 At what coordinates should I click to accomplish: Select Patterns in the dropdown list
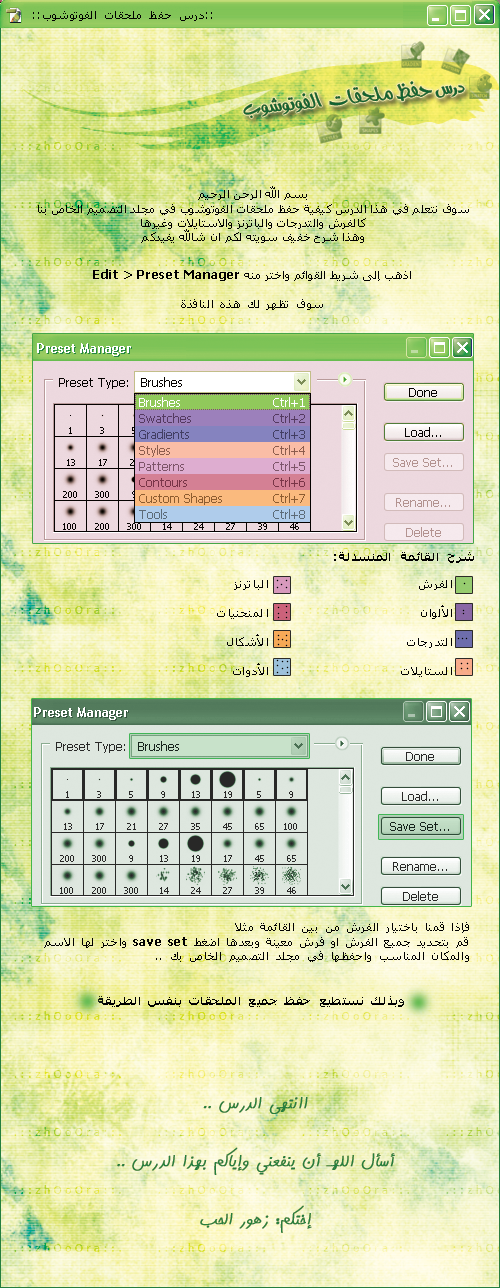(224, 466)
